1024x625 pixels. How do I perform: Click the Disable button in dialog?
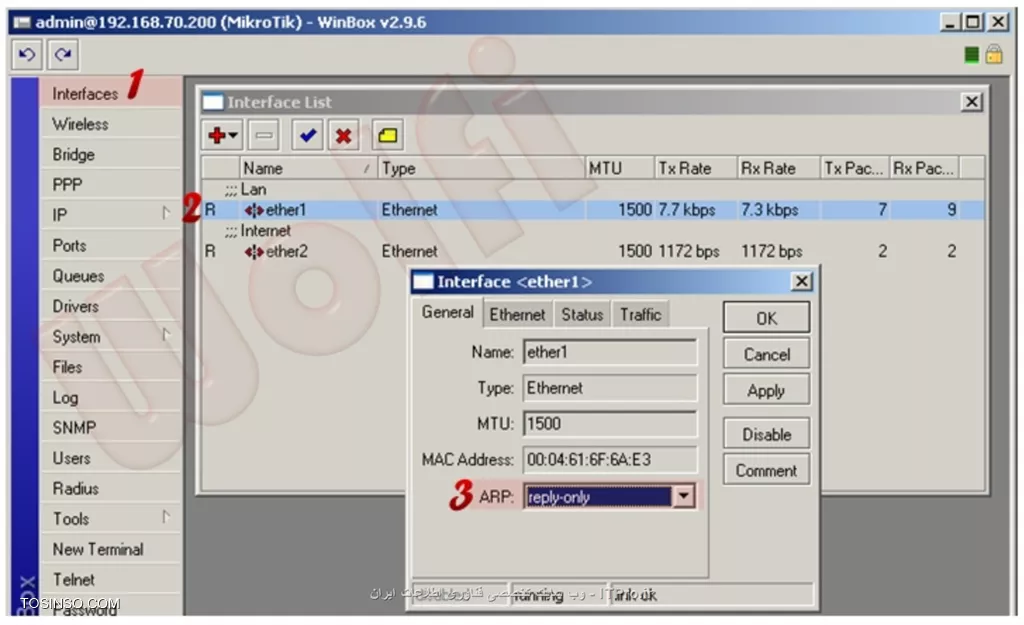766,434
